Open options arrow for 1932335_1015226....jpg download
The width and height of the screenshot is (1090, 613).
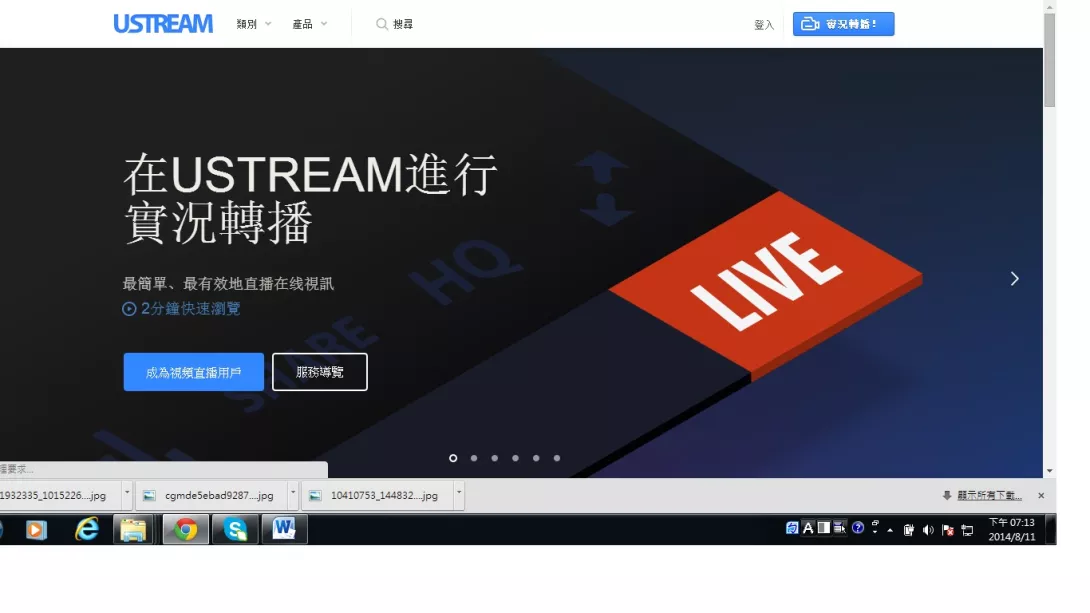(x=127, y=496)
